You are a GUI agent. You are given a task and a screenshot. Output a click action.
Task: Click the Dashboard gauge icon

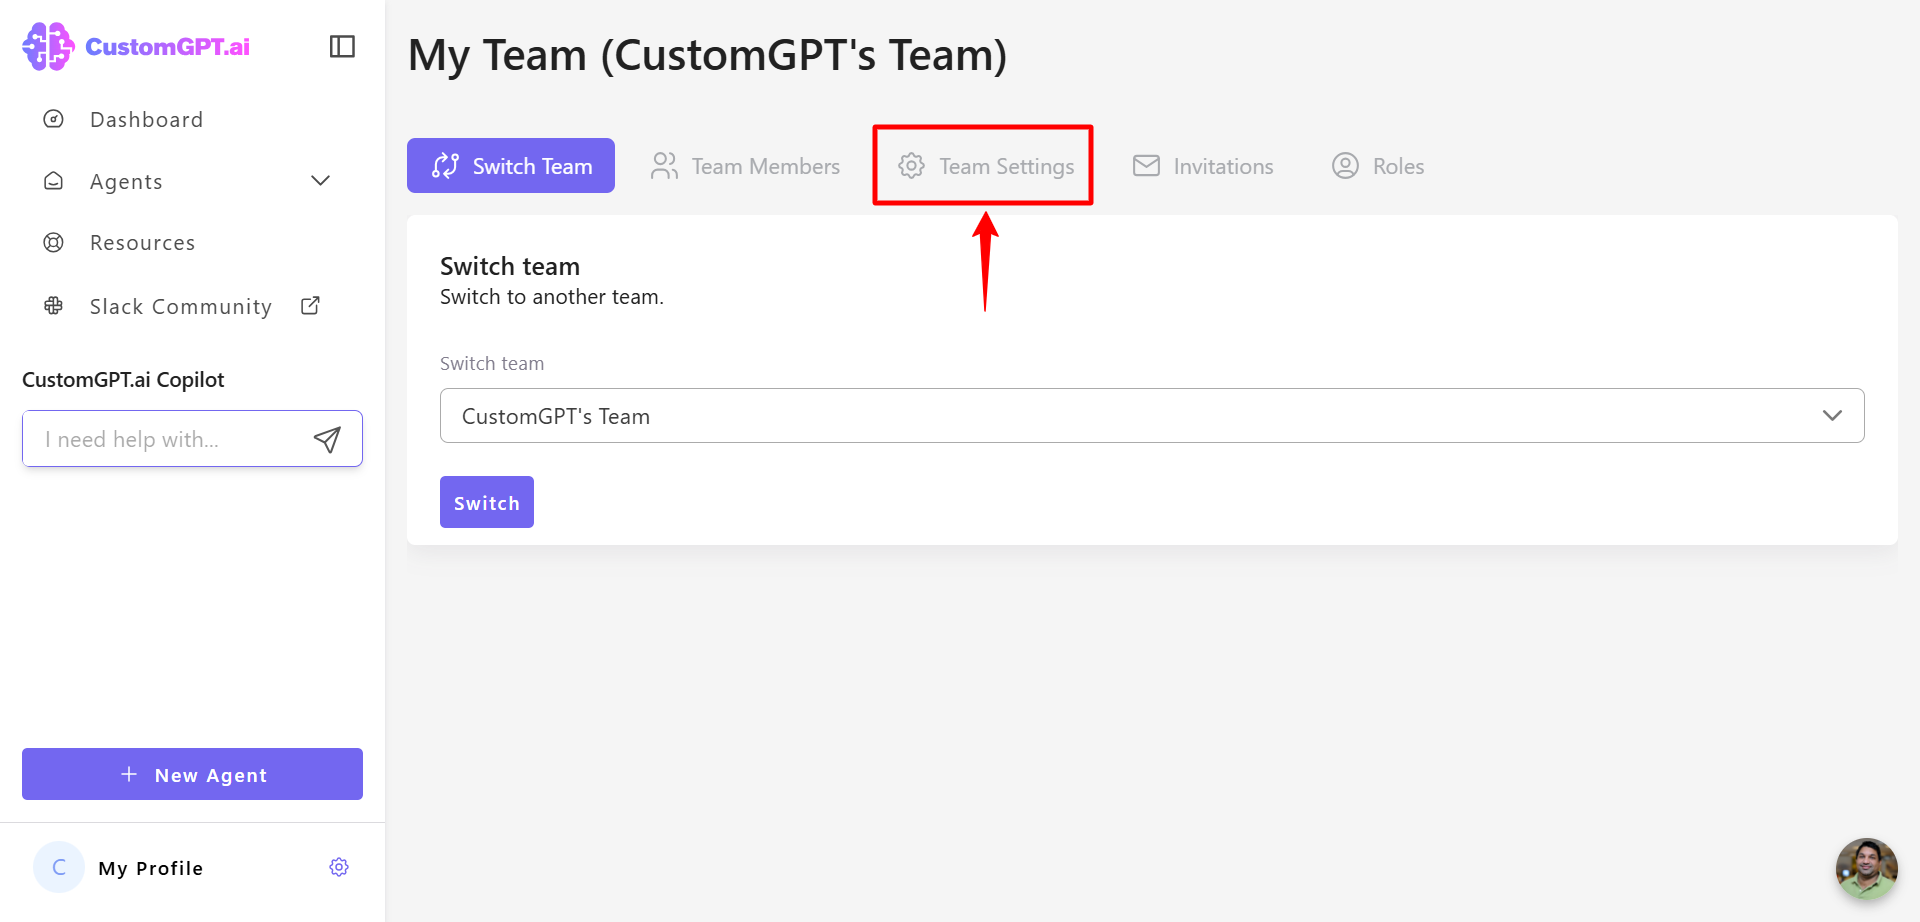click(x=54, y=119)
